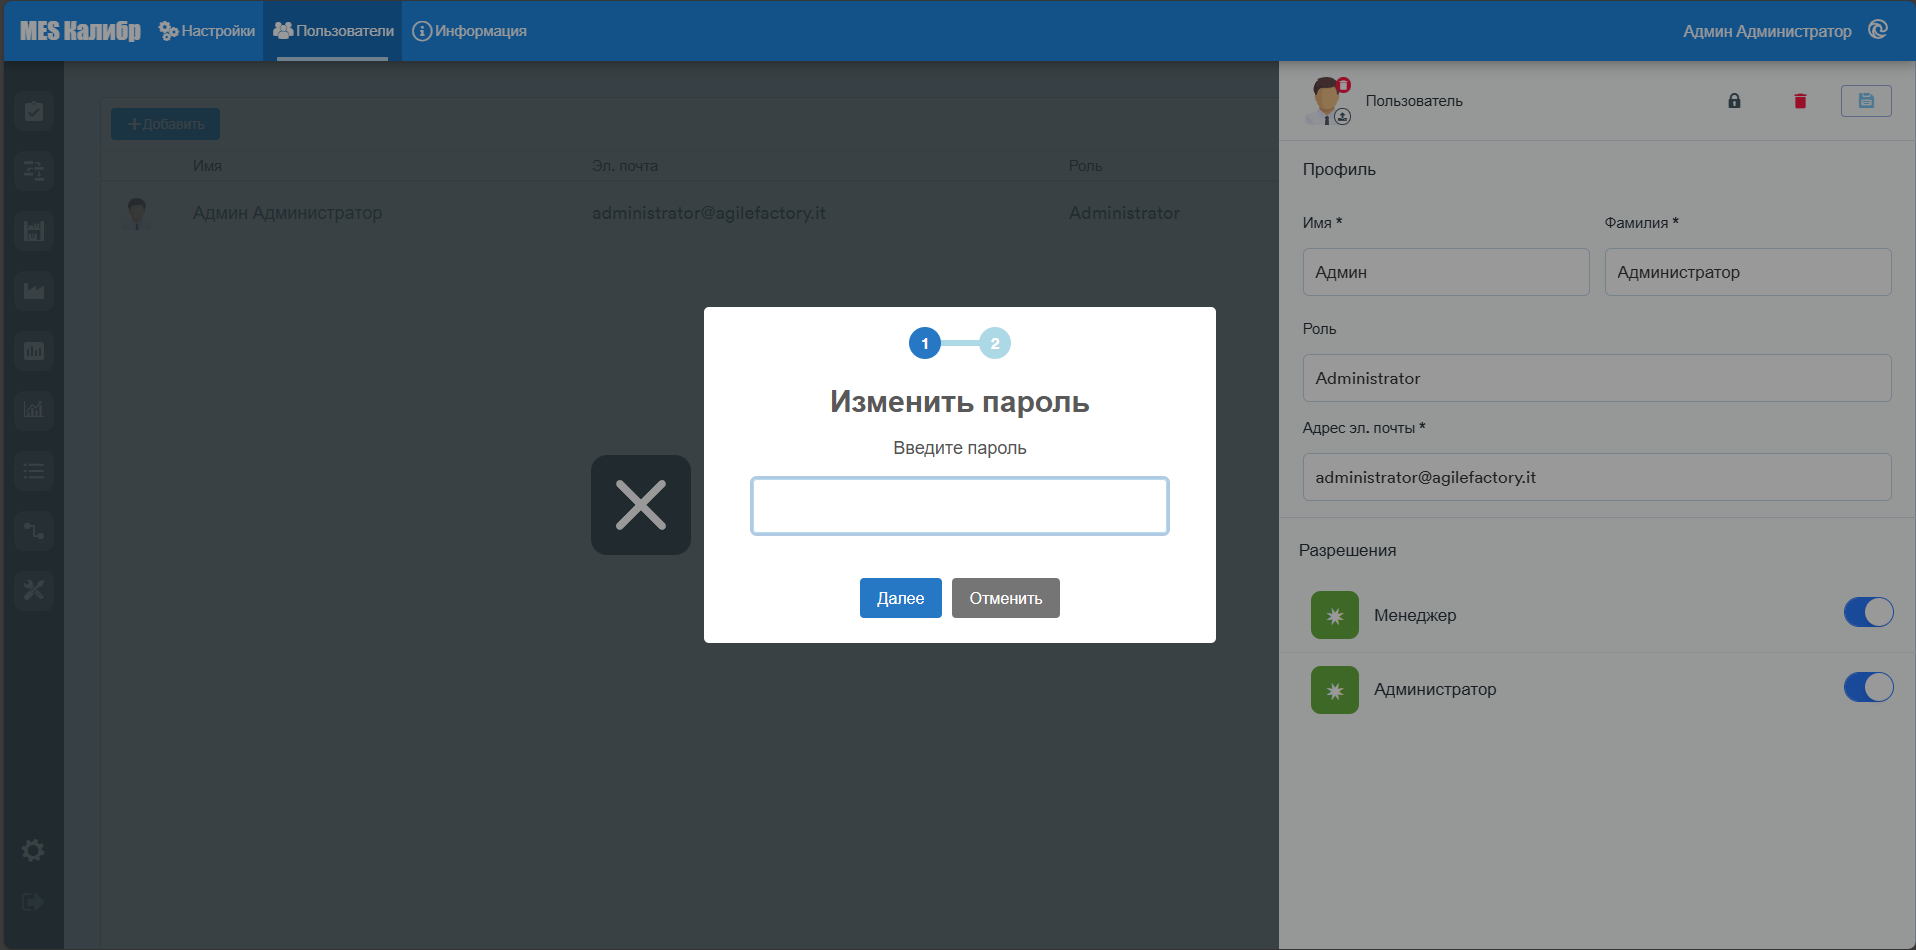Click the lock icon in user panel
This screenshot has width=1916, height=950.
coord(1734,101)
